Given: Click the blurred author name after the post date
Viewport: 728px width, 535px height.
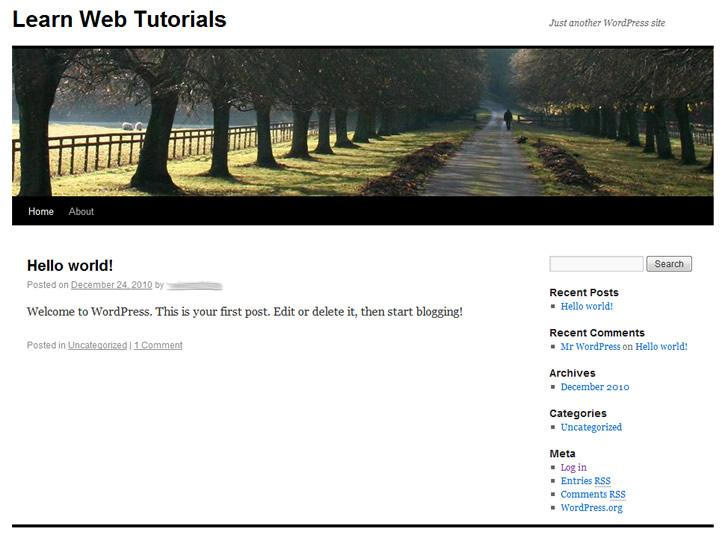Looking at the screenshot, I should point(194,285).
